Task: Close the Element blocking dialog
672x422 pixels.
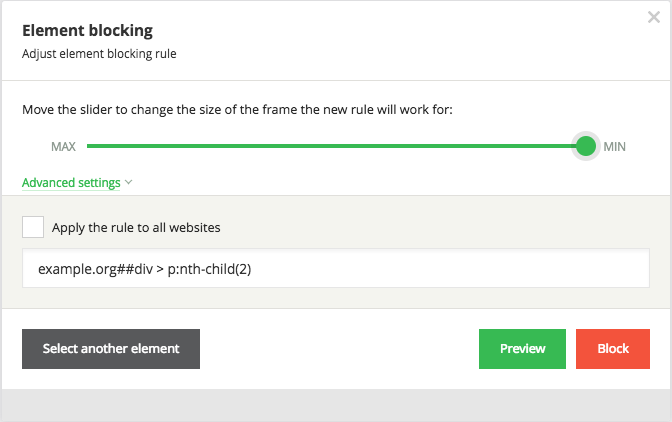Action: point(653,17)
